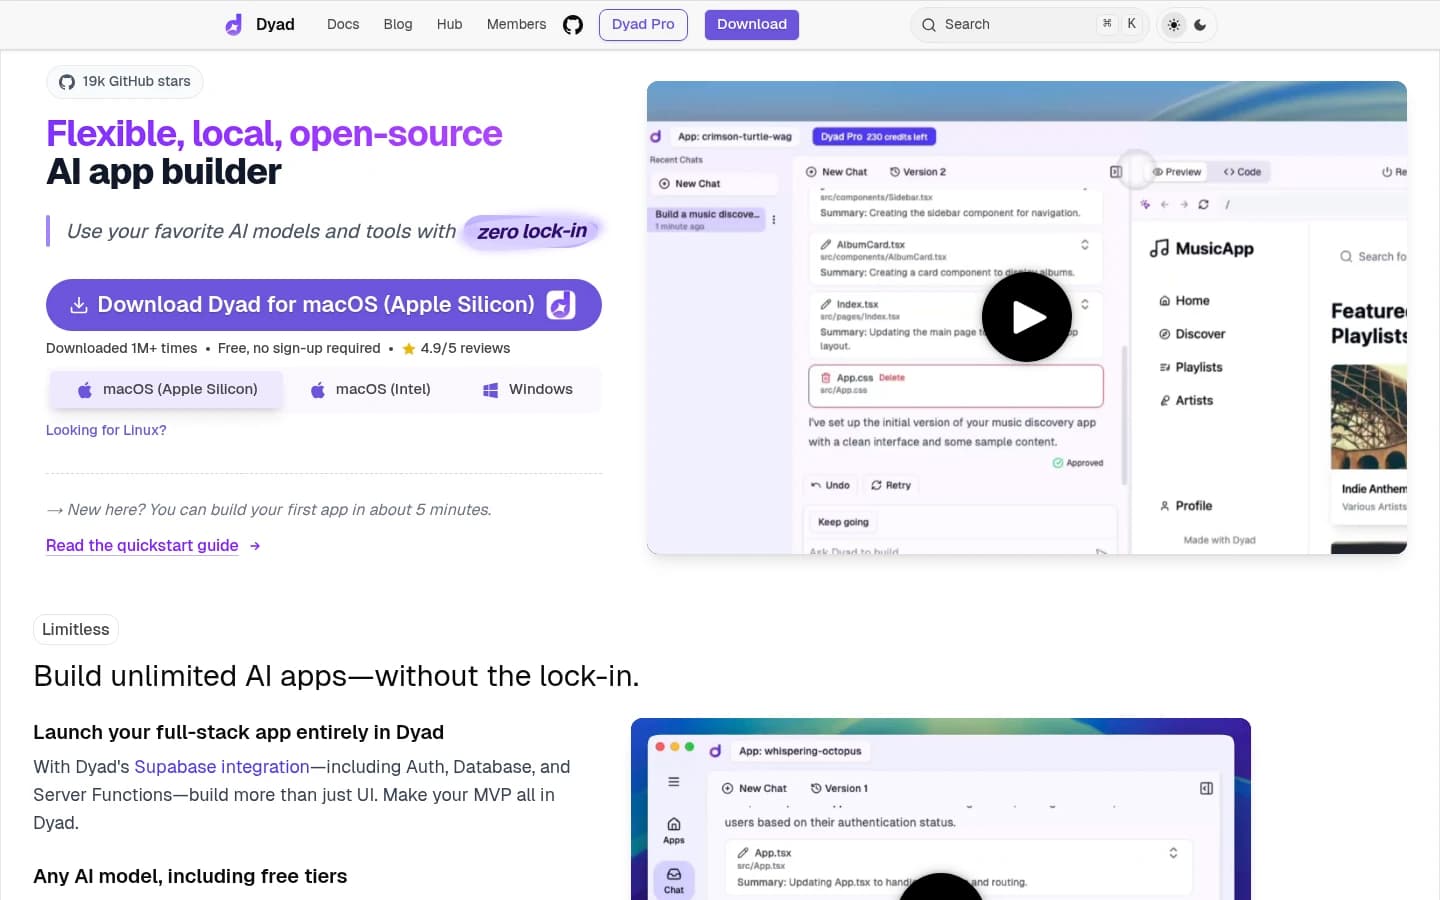Switch to dark mode with the moon toggle
The width and height of the screenshot is (1440, 900).
tap(1200, 24)
